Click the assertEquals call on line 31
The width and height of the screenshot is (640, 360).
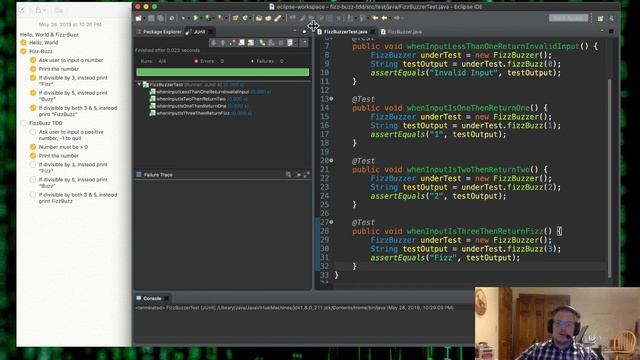(398, 258)
